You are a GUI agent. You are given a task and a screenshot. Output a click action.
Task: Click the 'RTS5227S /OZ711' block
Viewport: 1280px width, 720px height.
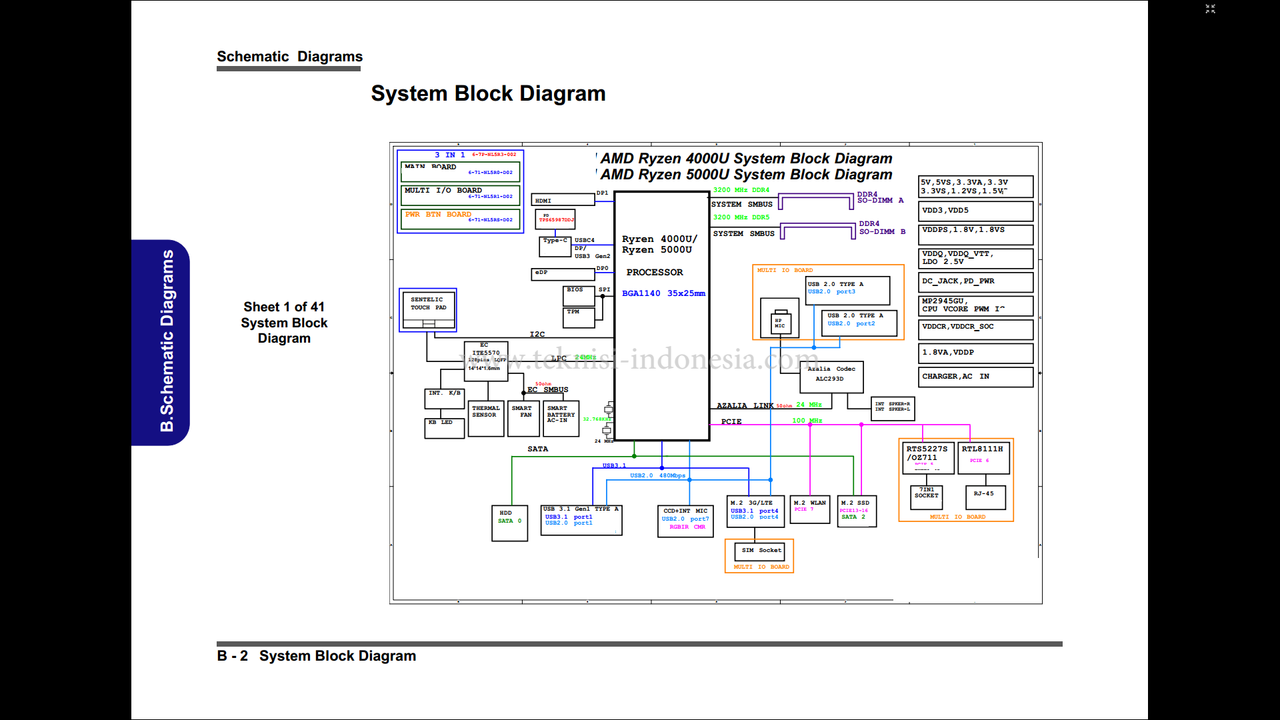point(927,457)
